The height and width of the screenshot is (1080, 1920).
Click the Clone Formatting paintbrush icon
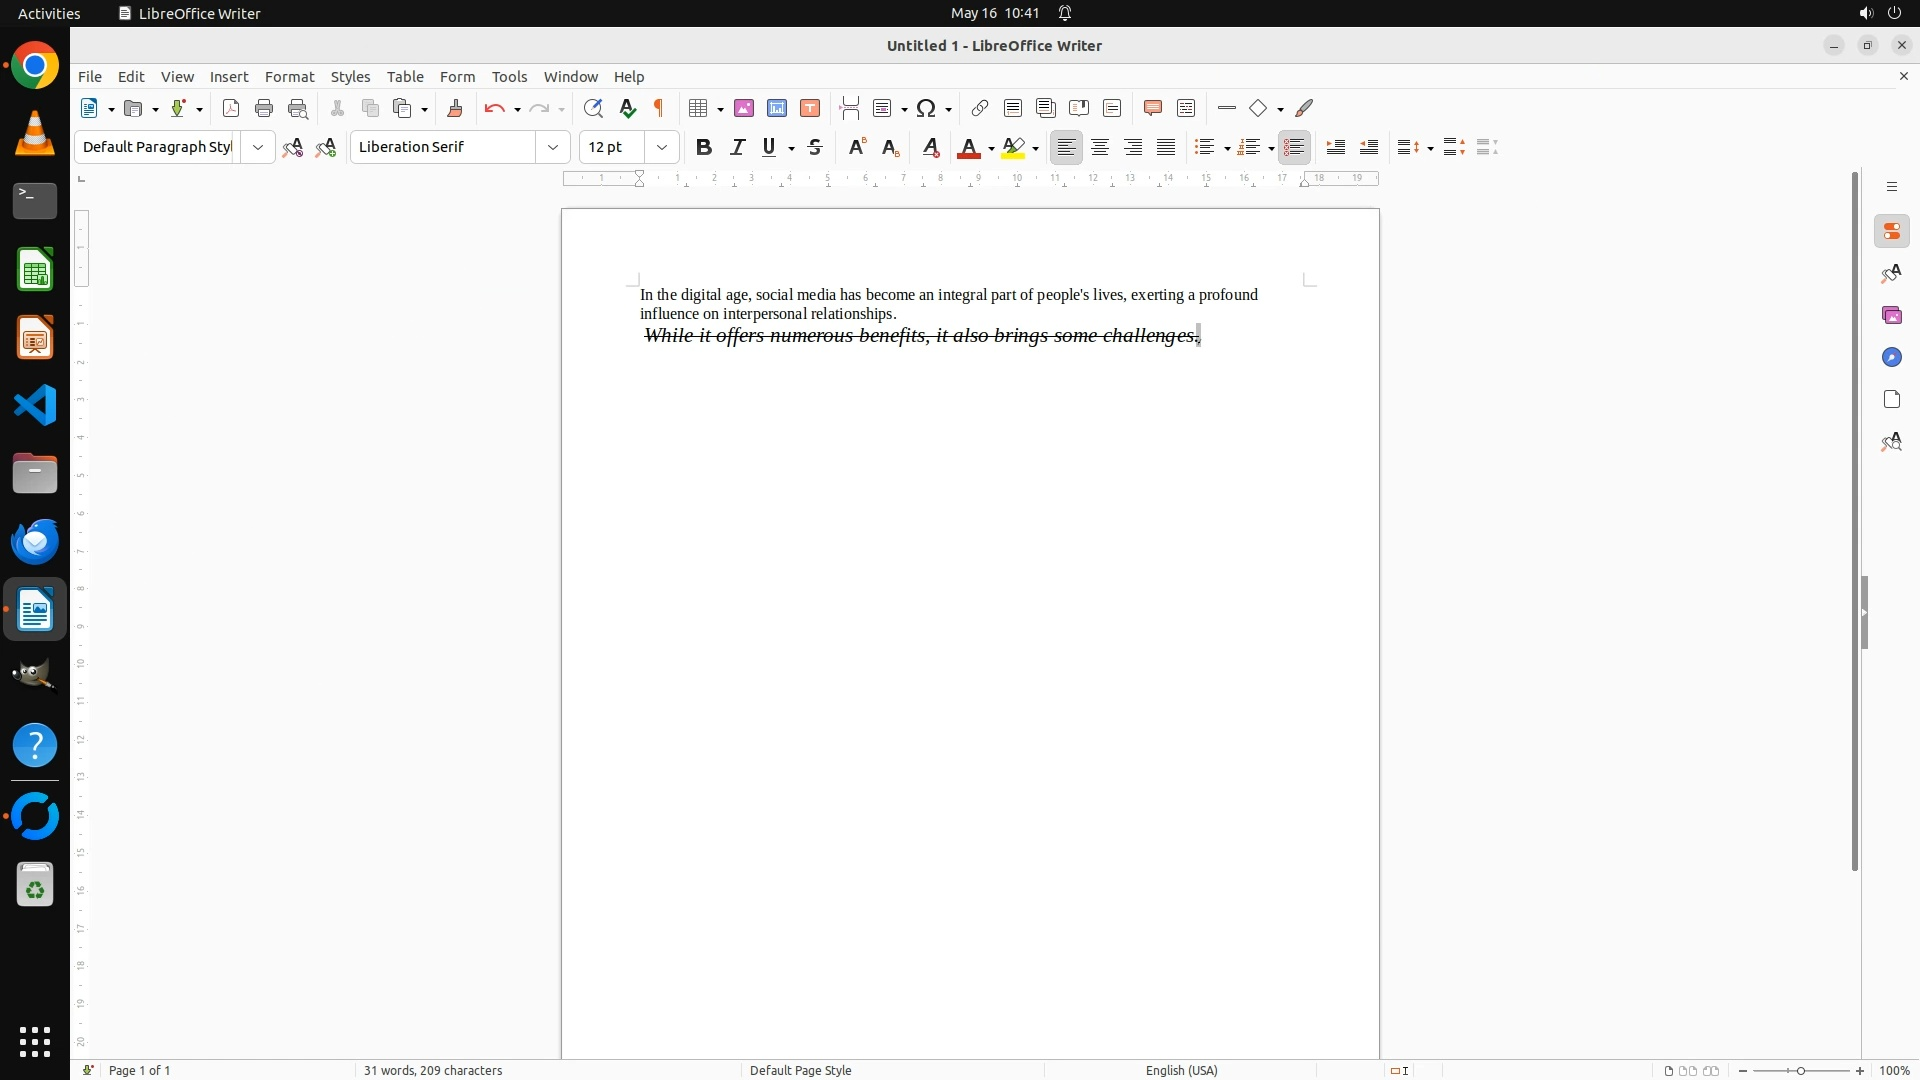pyautogui.click(x=455, y=108)
